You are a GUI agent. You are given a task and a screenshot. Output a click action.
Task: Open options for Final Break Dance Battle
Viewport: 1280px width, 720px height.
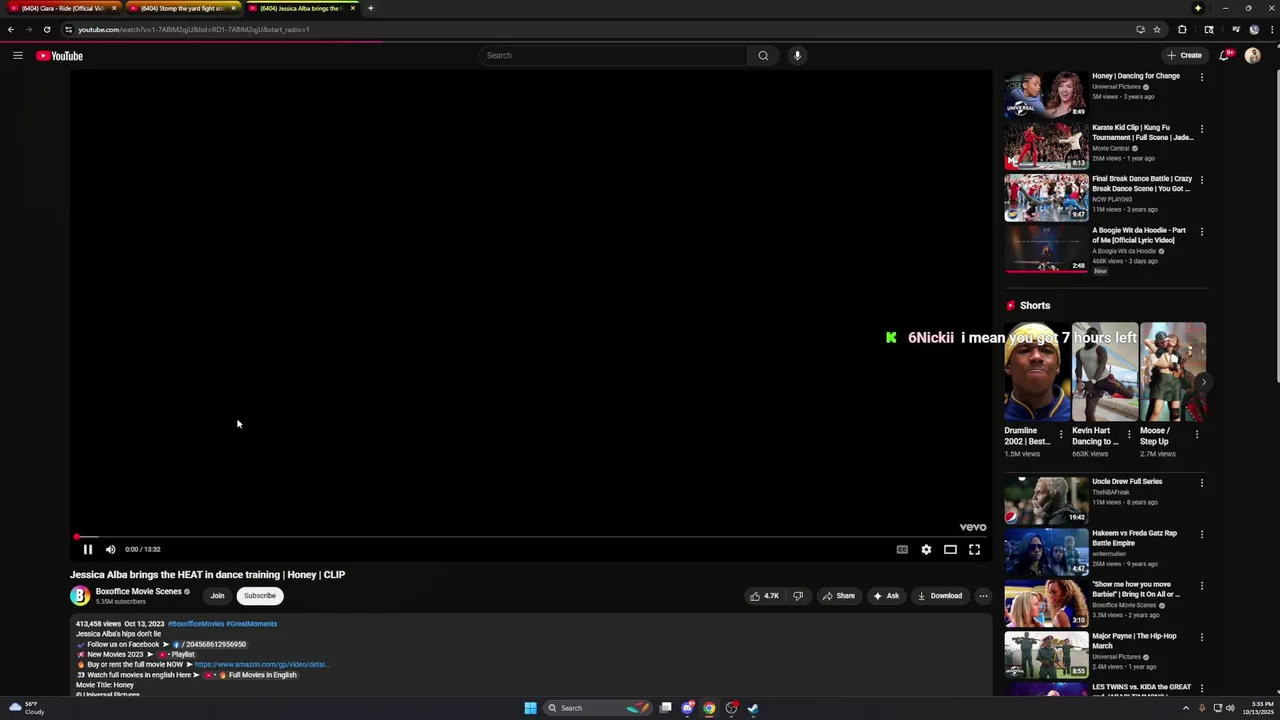point(1202,180)
